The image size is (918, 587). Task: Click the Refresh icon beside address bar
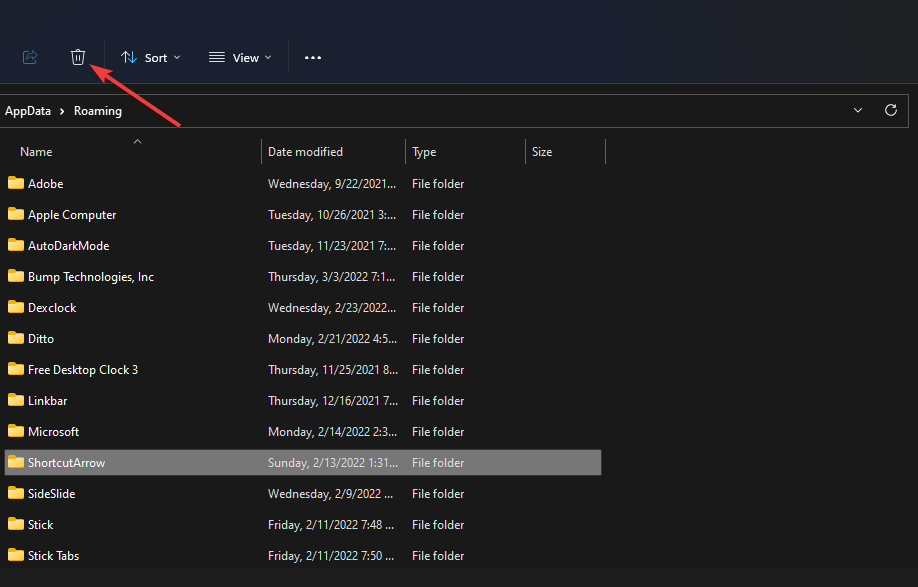click(890, 111)
